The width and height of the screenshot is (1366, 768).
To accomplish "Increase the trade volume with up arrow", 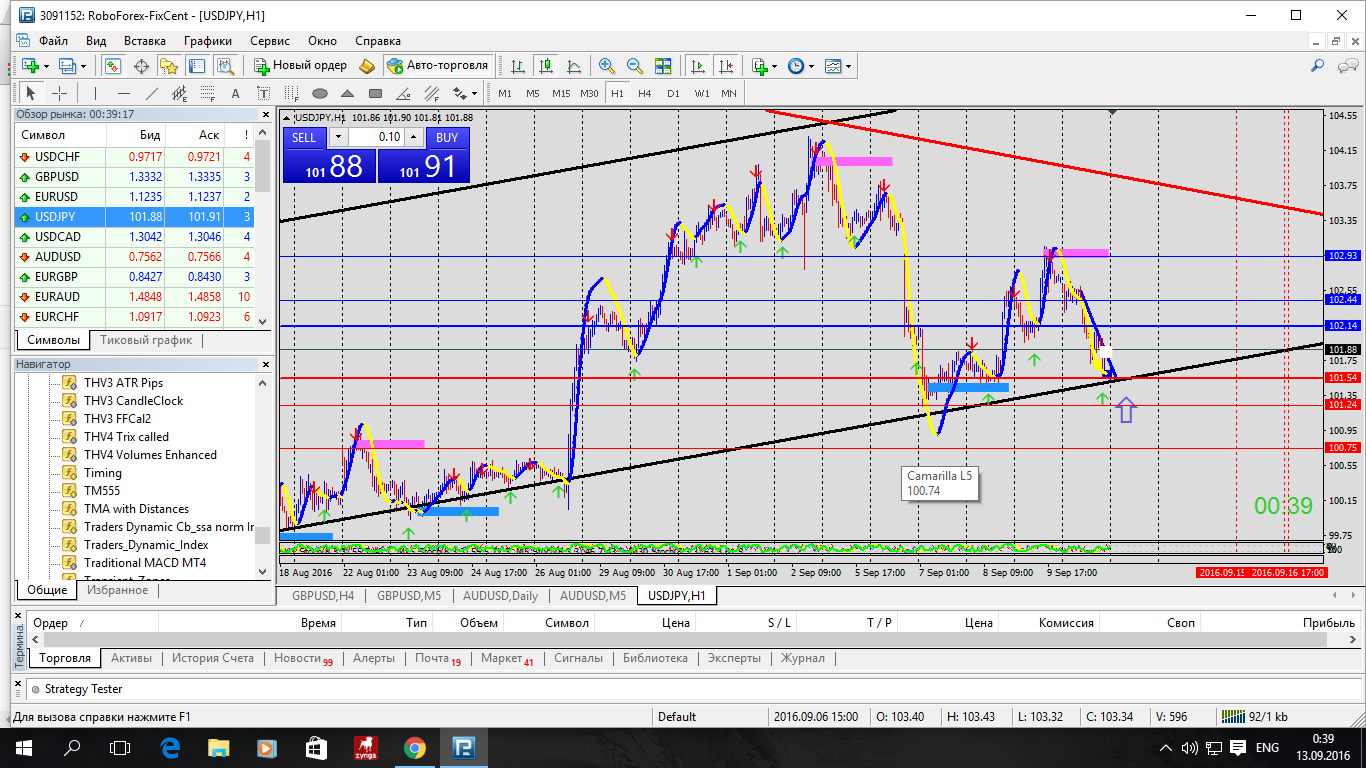I will (415, 137).
